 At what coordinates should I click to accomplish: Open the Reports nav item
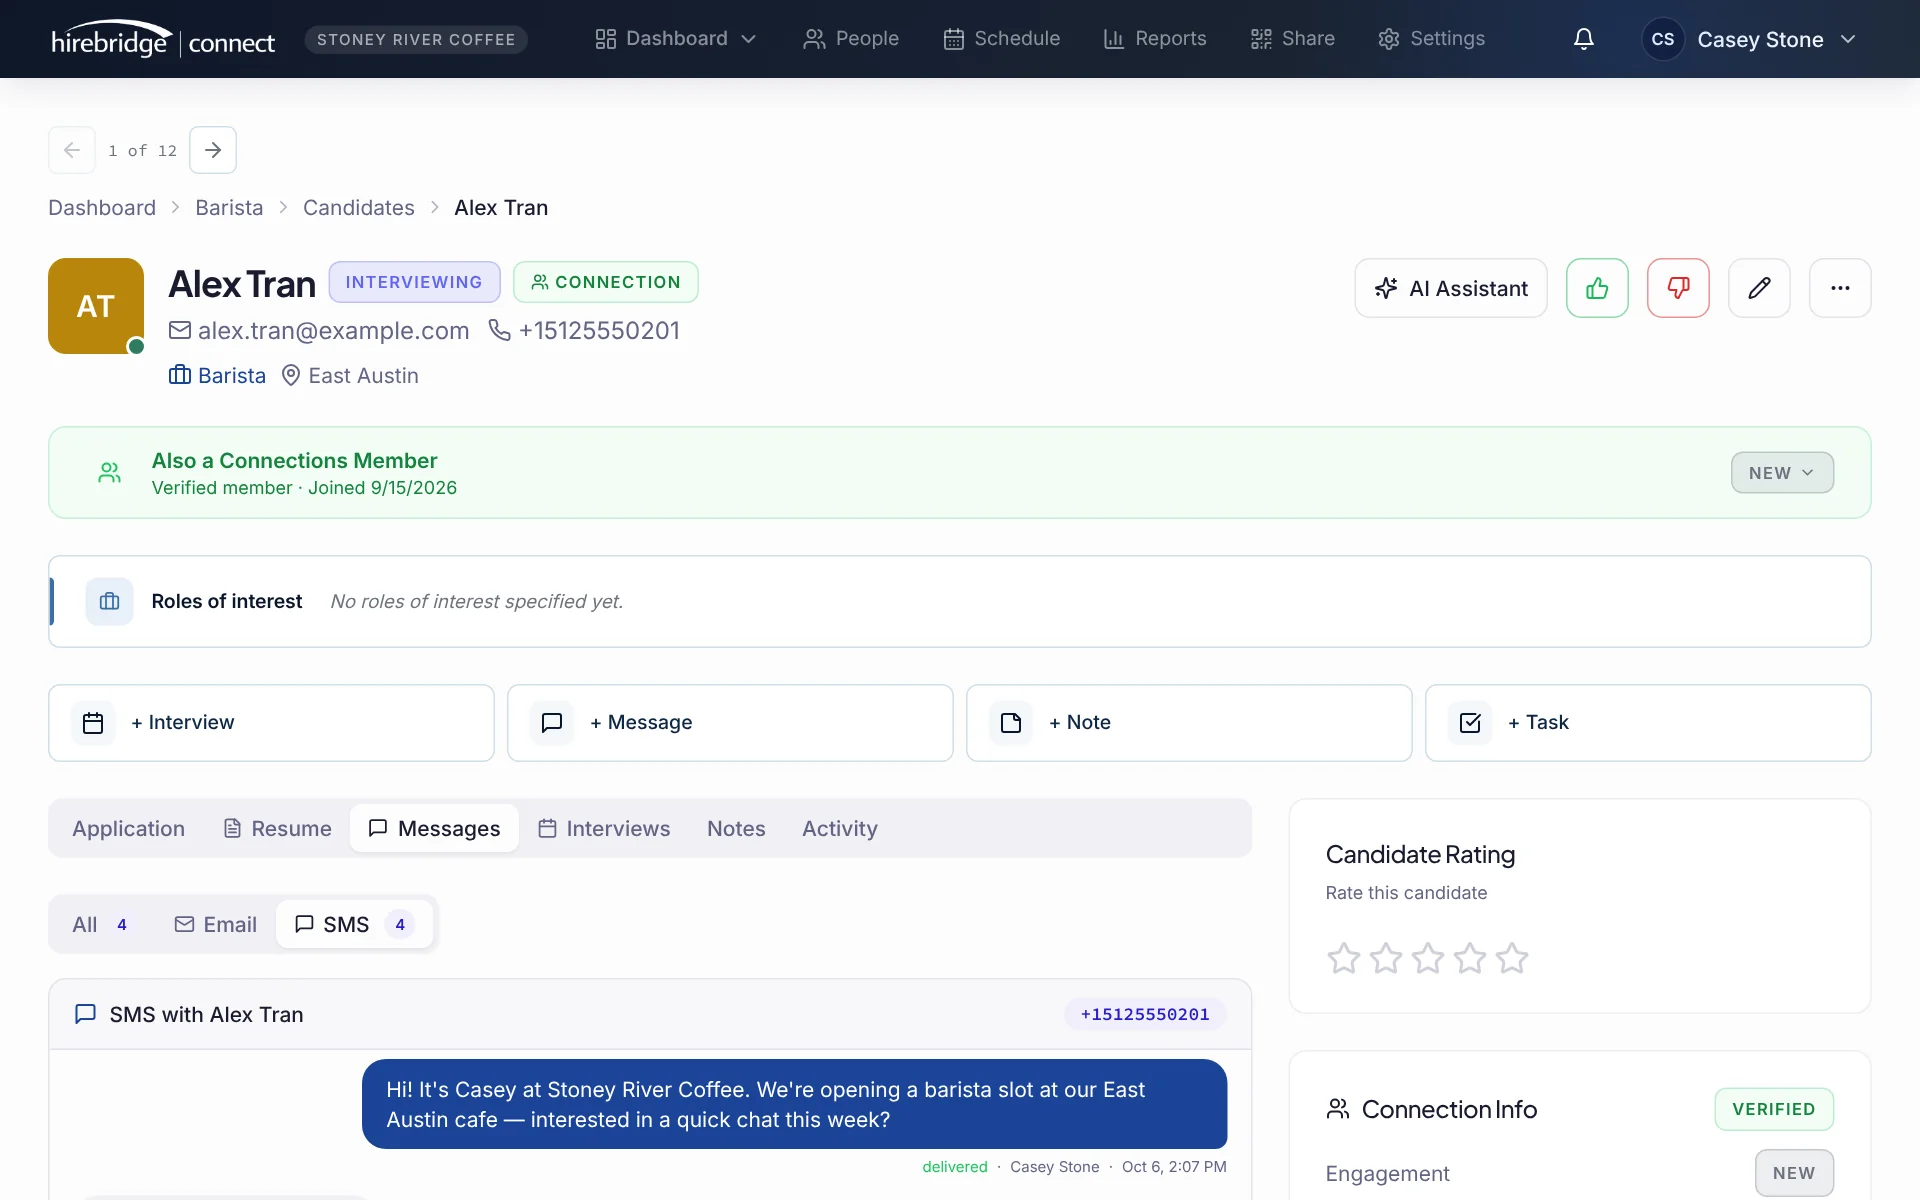click(1155, 39)
